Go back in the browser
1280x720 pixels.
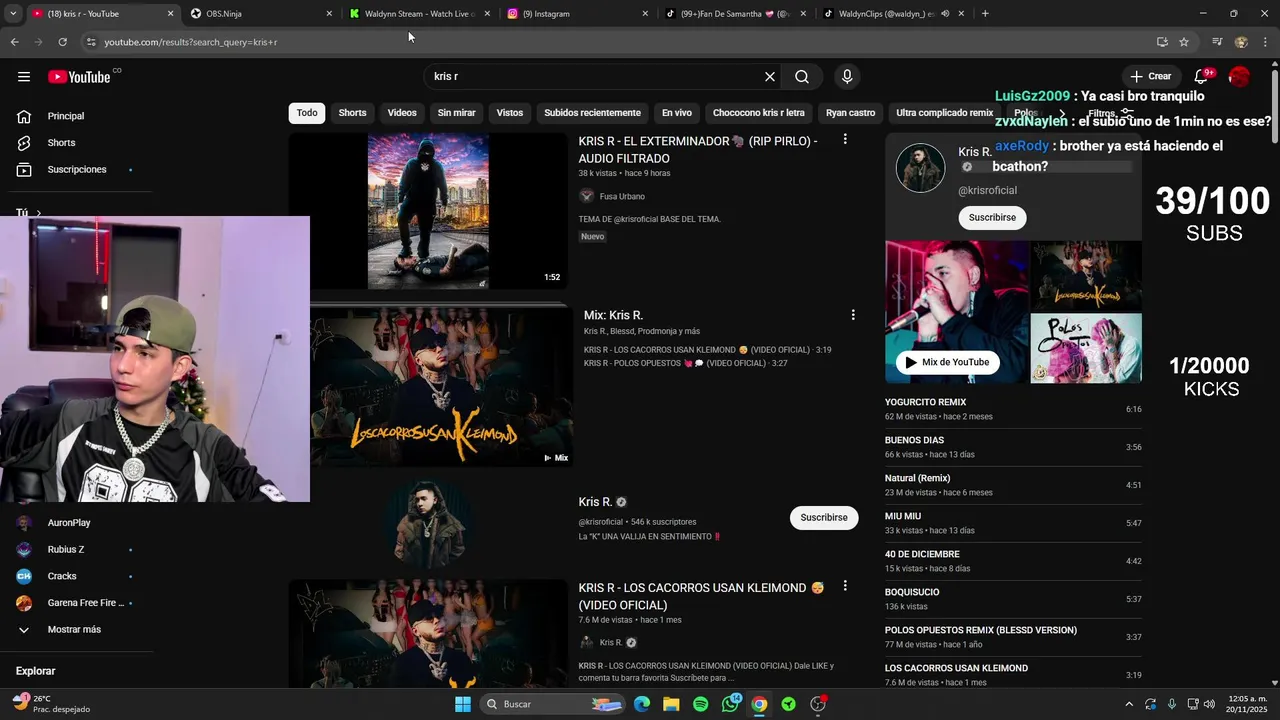coord(14,42)
